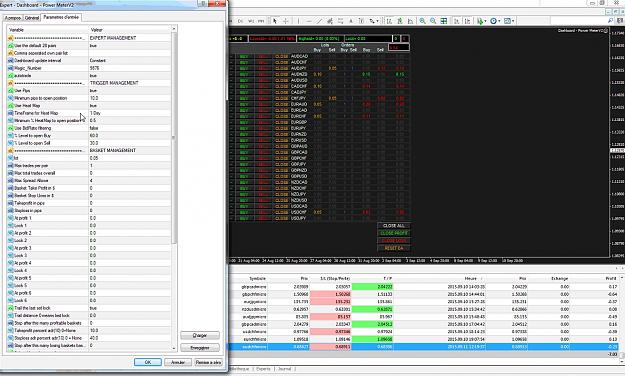
Task: Switch to candlestick chart display
Action: click(400, 21)
